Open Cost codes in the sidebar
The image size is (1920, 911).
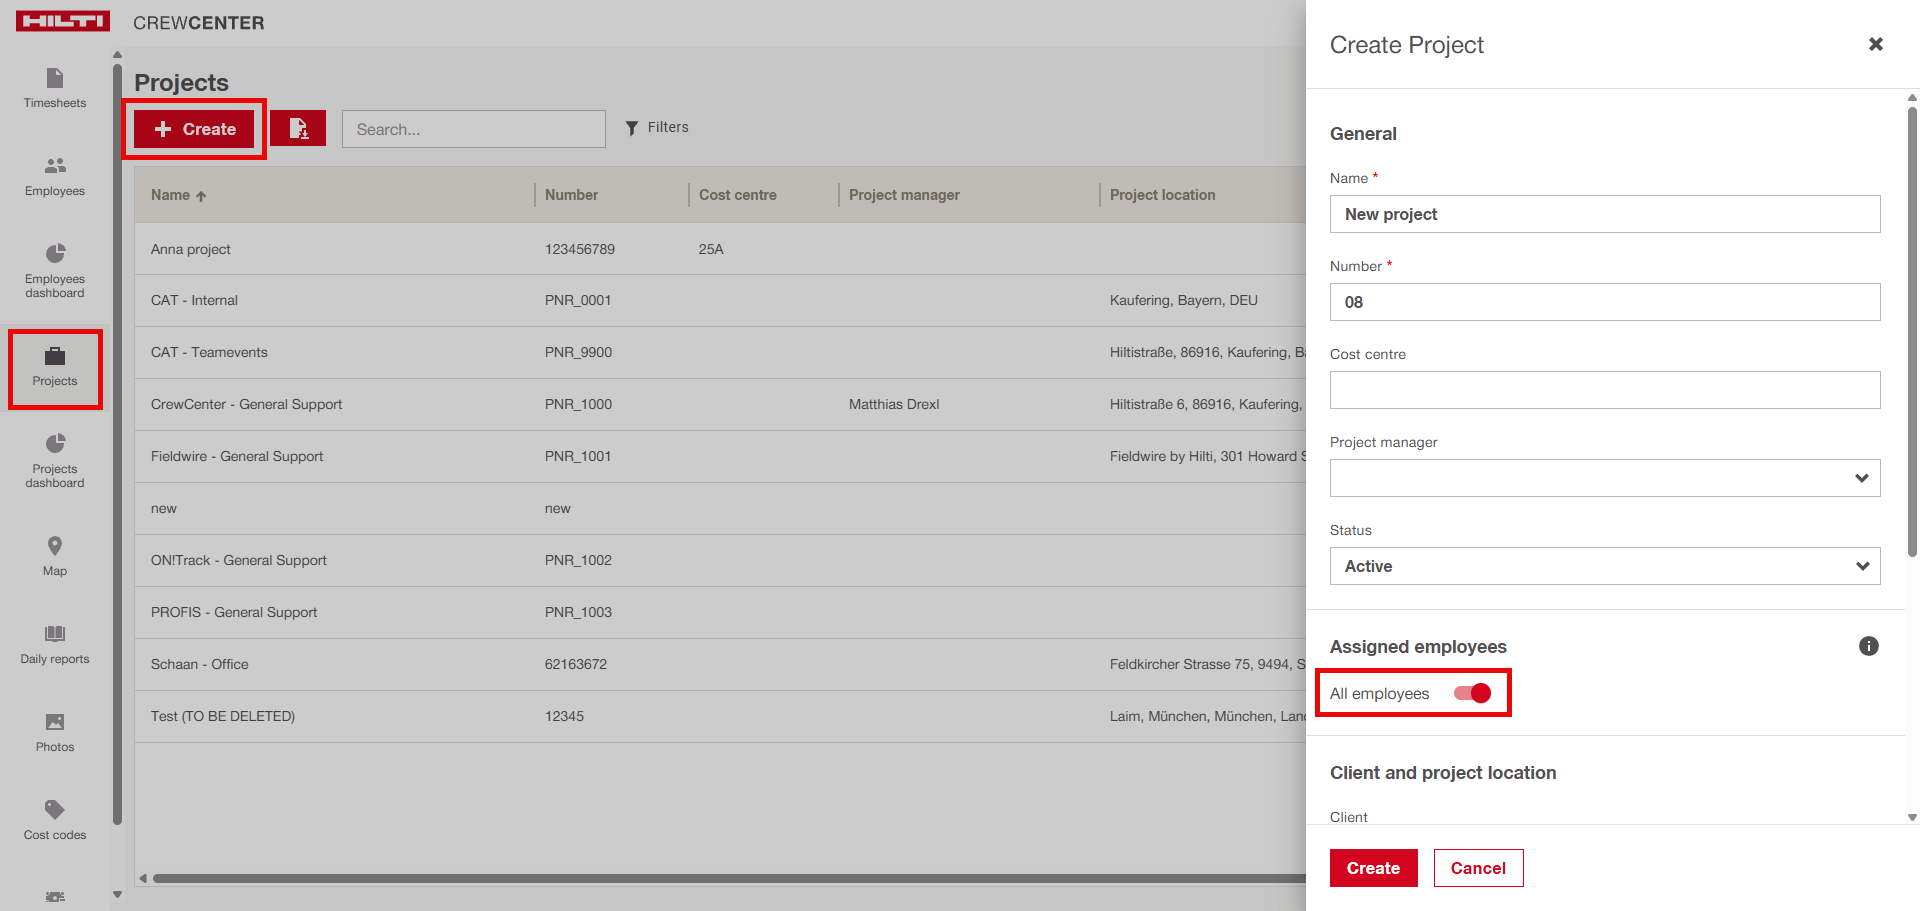point(55,820)
